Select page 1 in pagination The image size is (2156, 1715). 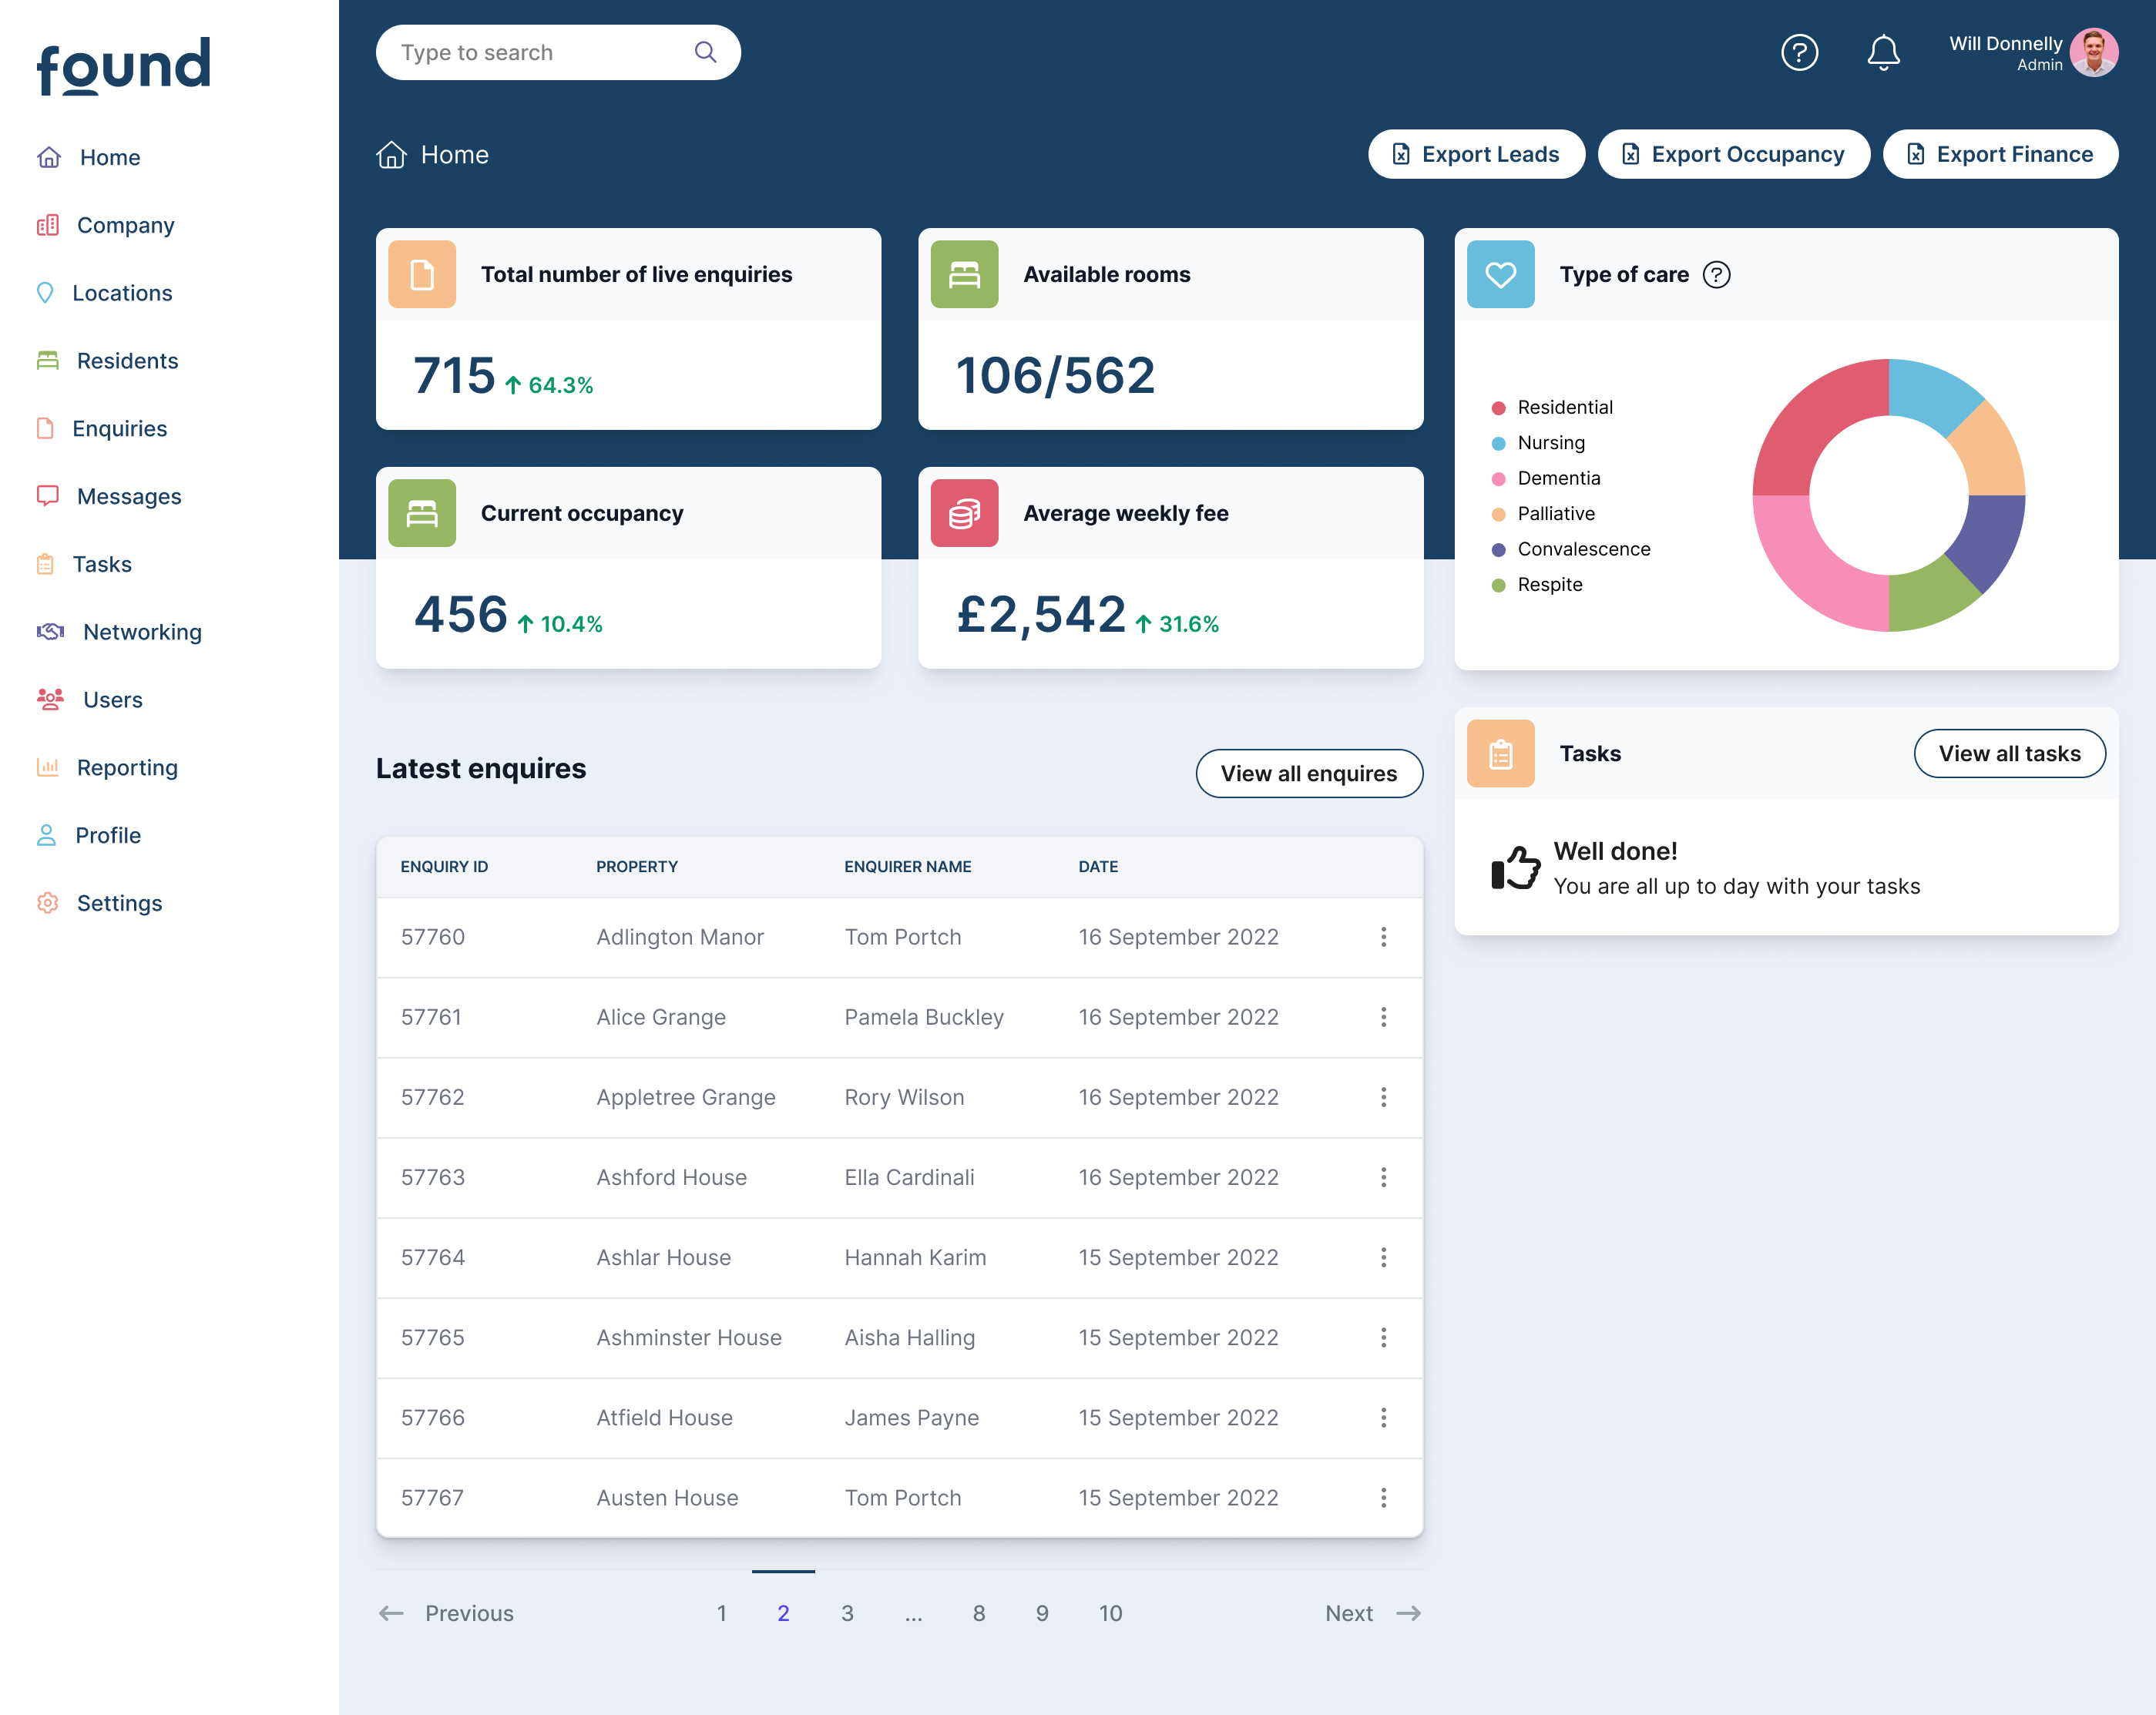pyautogui.click(x=721, y=1613)
